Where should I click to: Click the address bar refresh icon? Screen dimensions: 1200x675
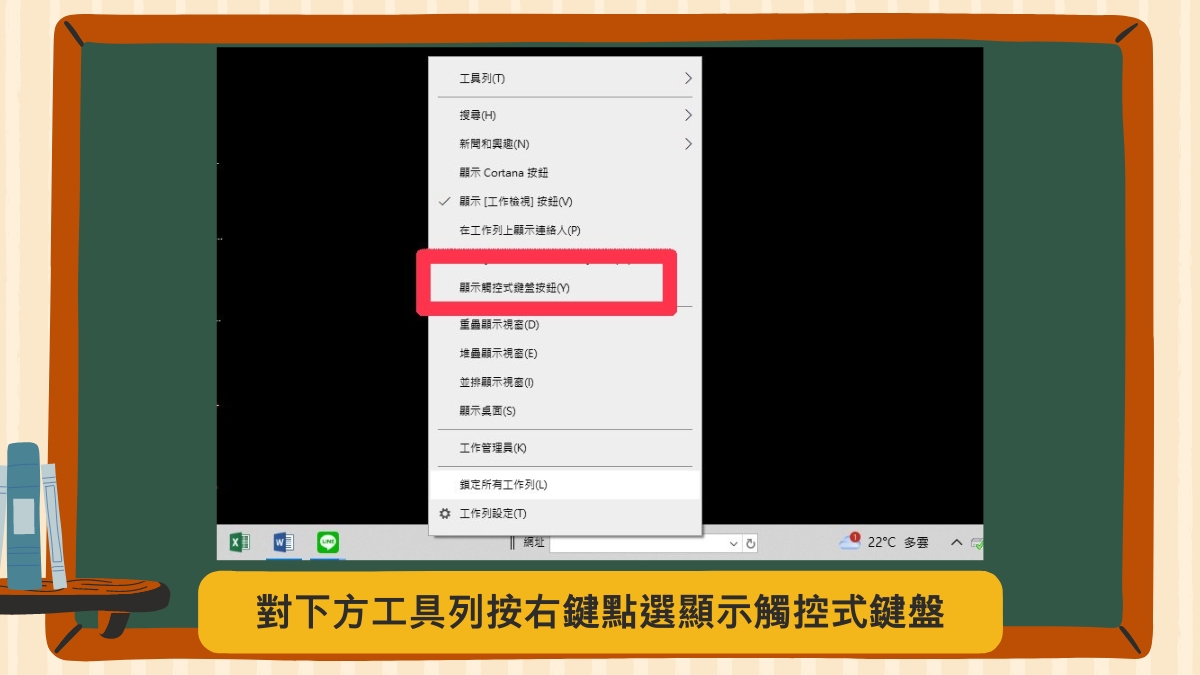pos(751,543)
